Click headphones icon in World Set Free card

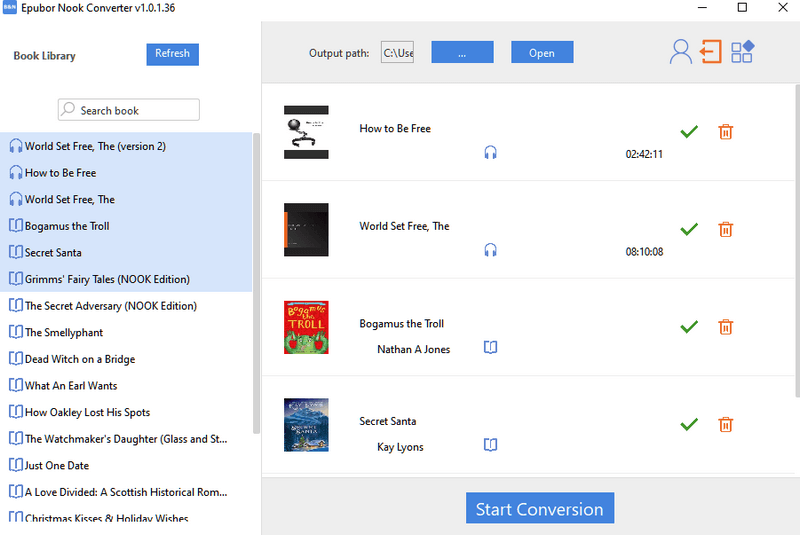click(490, 249)
